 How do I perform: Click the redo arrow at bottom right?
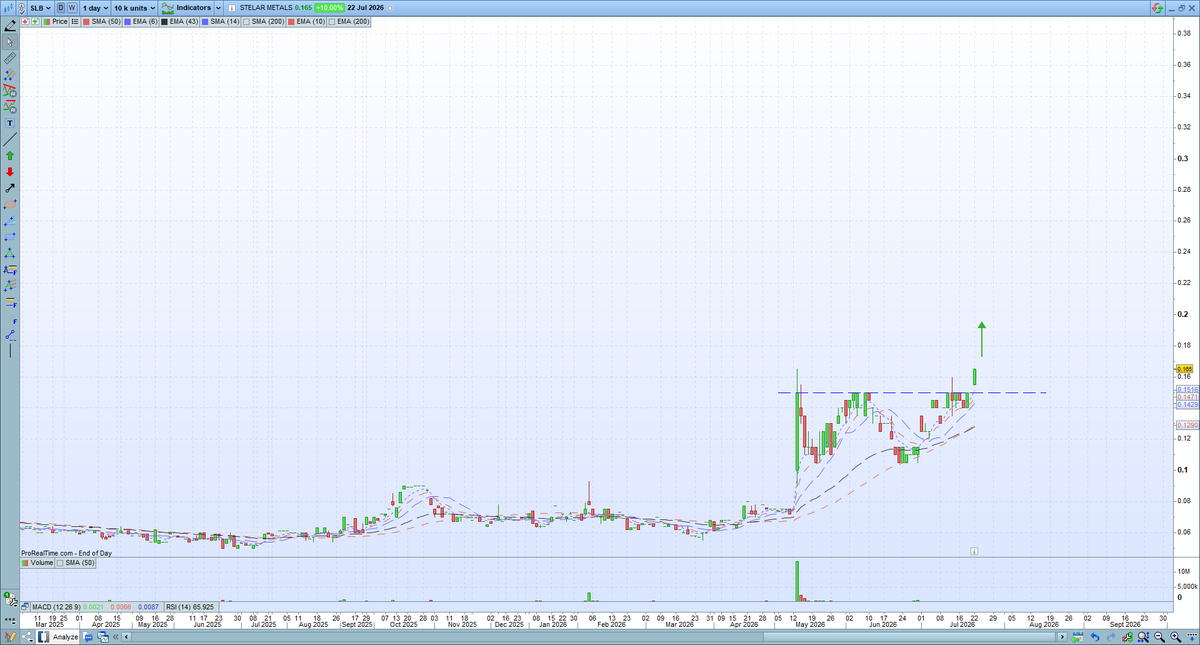pos(1111,637)
